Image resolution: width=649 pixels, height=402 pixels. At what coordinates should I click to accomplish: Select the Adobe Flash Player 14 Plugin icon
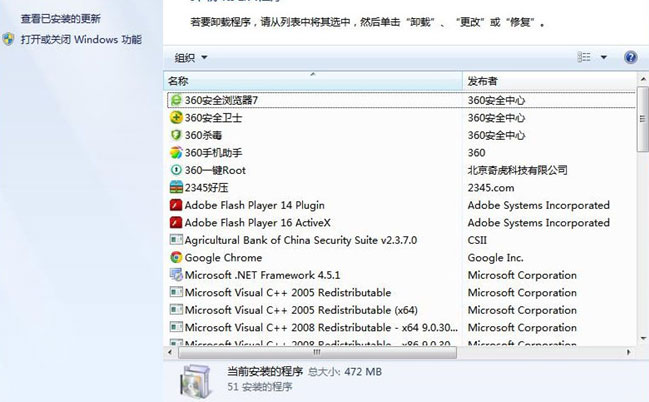176,205
